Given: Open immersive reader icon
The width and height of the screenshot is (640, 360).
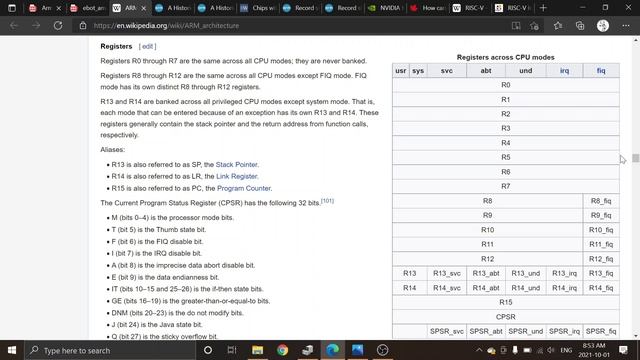Looking at the screenshot, I should tap(516, 26).
